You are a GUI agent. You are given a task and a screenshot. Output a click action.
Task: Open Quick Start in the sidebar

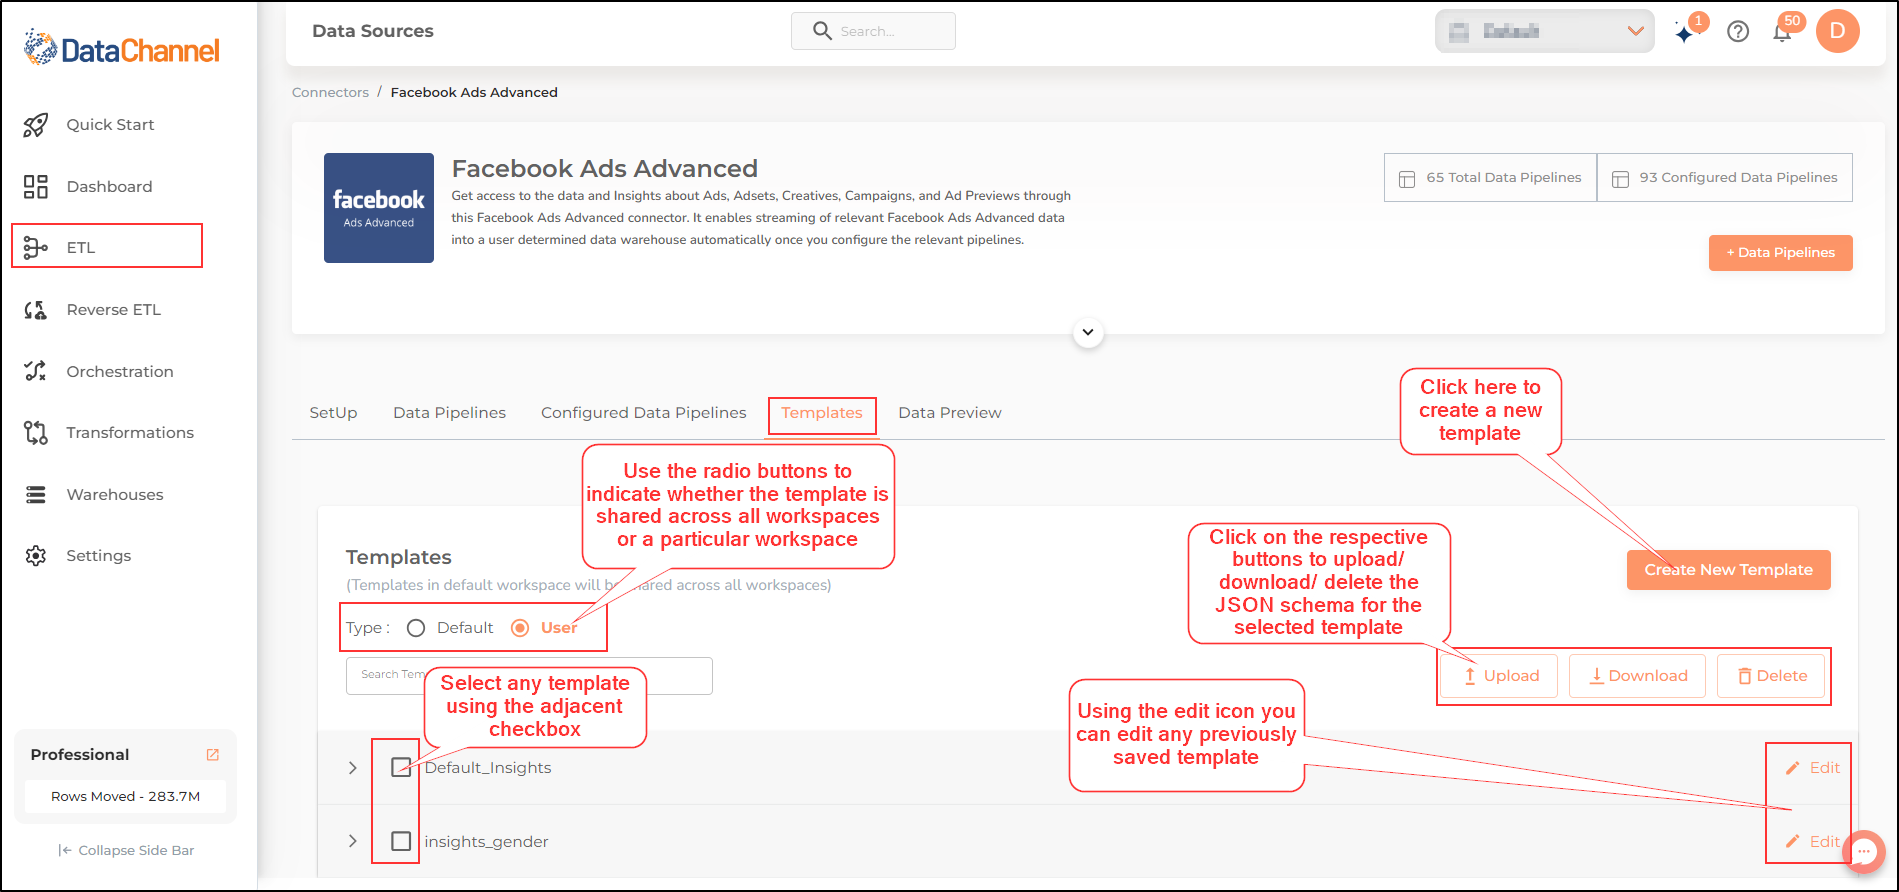tap(110, 125)
